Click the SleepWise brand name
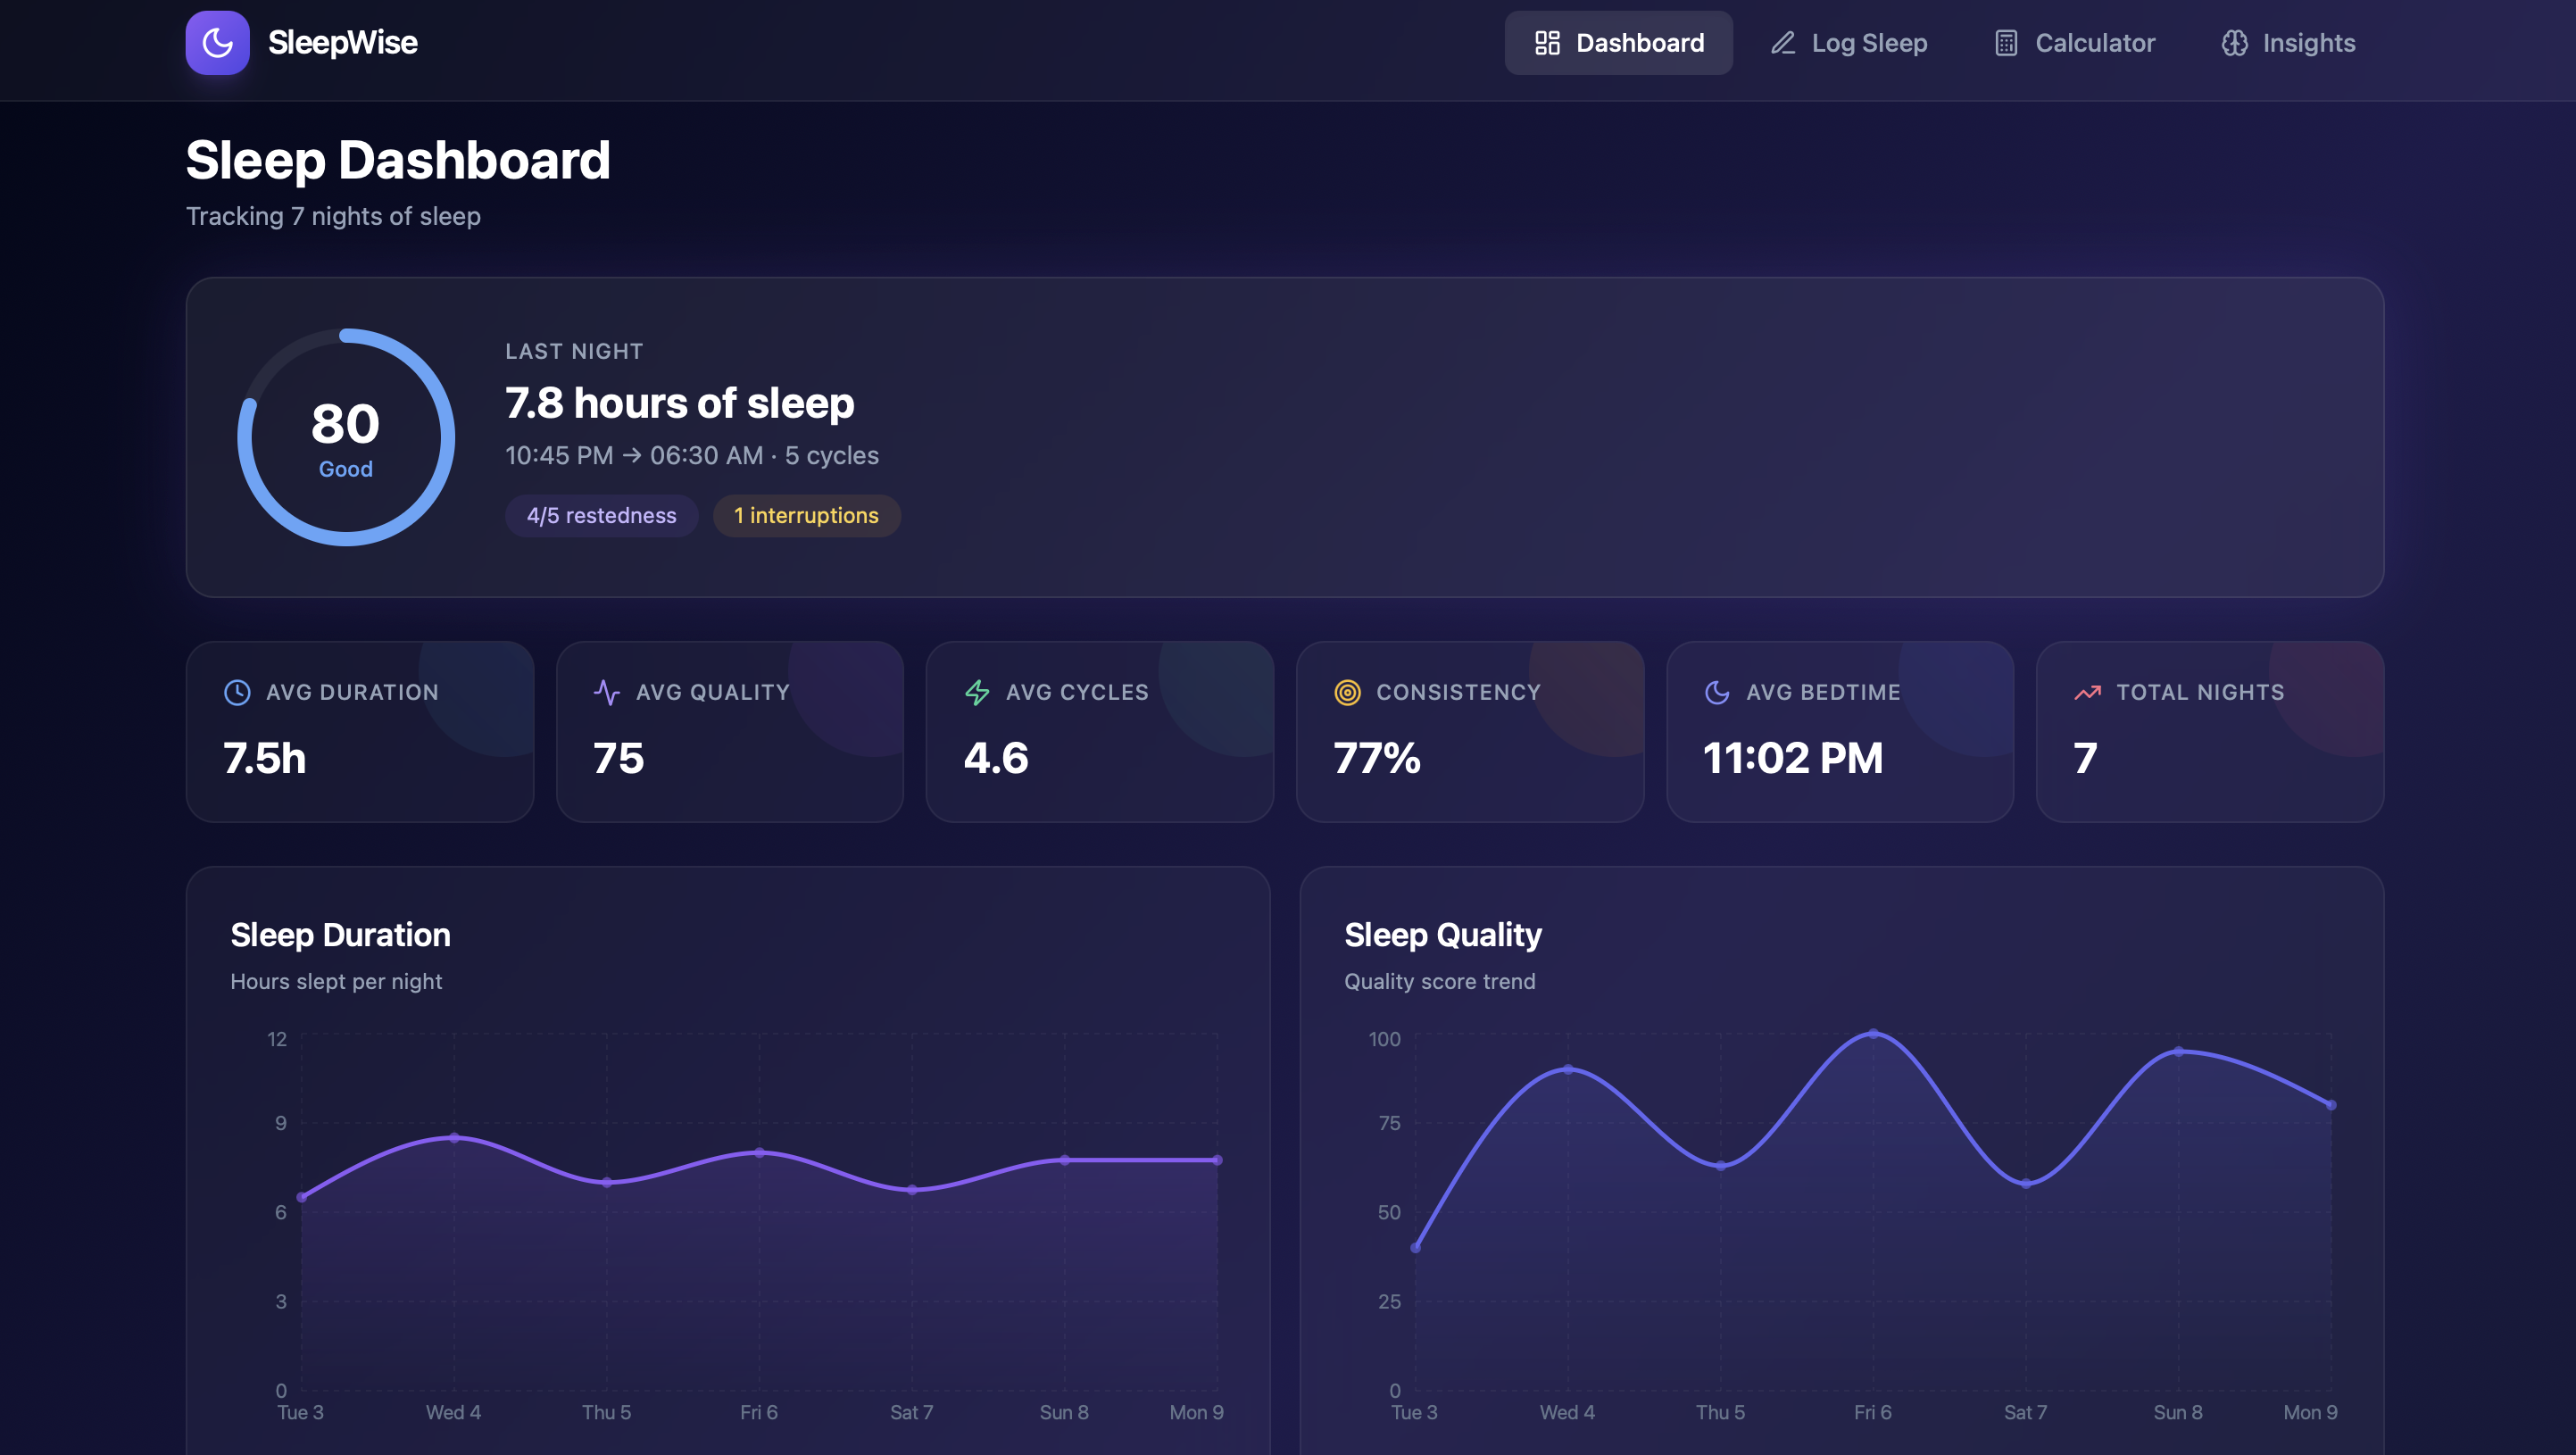The width and height of the screenshot is (2576, 1455). coord(343,43)
